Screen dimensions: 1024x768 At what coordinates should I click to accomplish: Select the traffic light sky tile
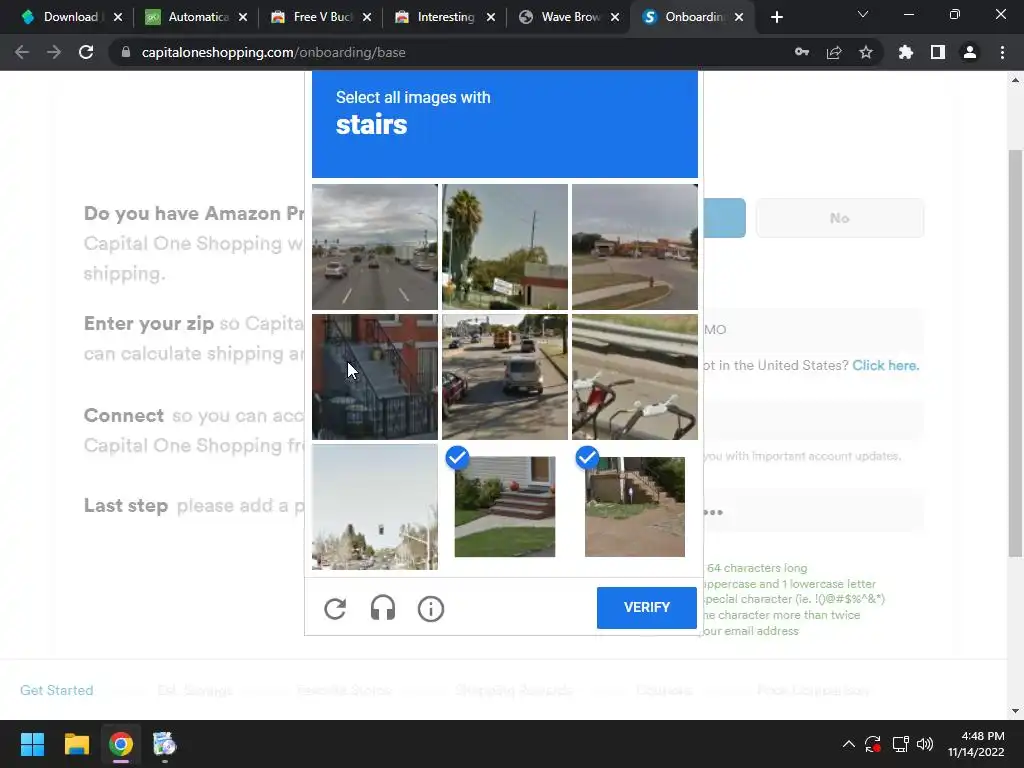click(375, 507)
